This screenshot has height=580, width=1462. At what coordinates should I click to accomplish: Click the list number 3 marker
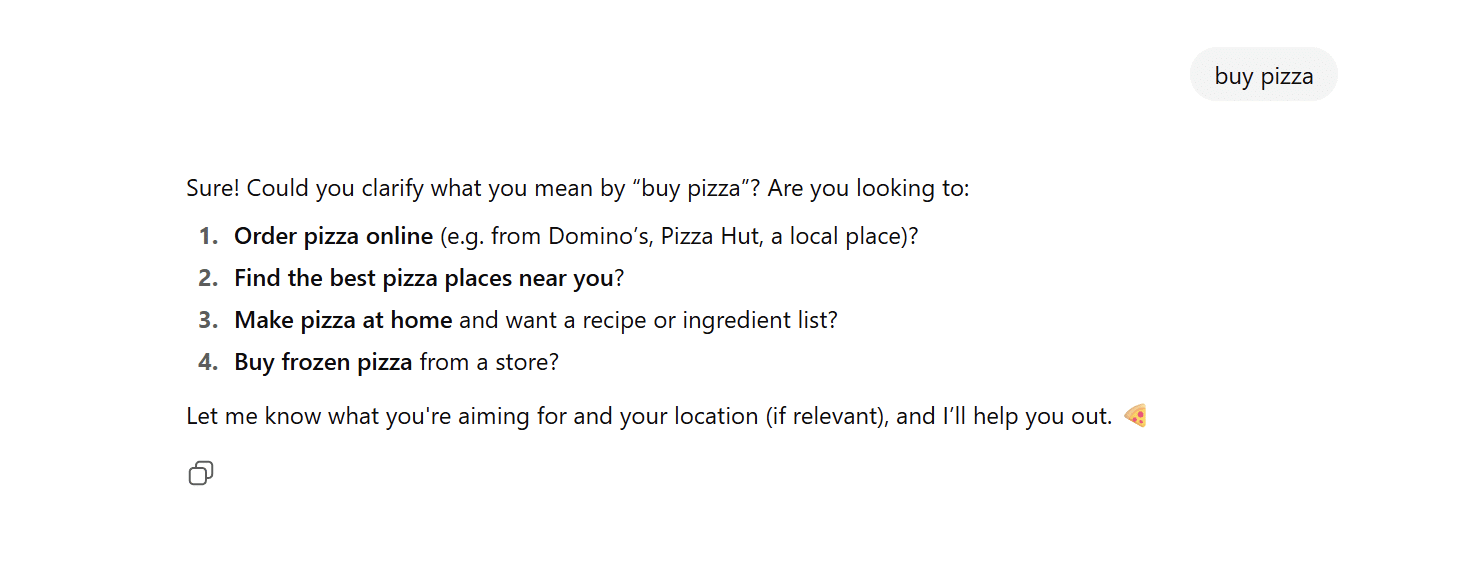208,320
